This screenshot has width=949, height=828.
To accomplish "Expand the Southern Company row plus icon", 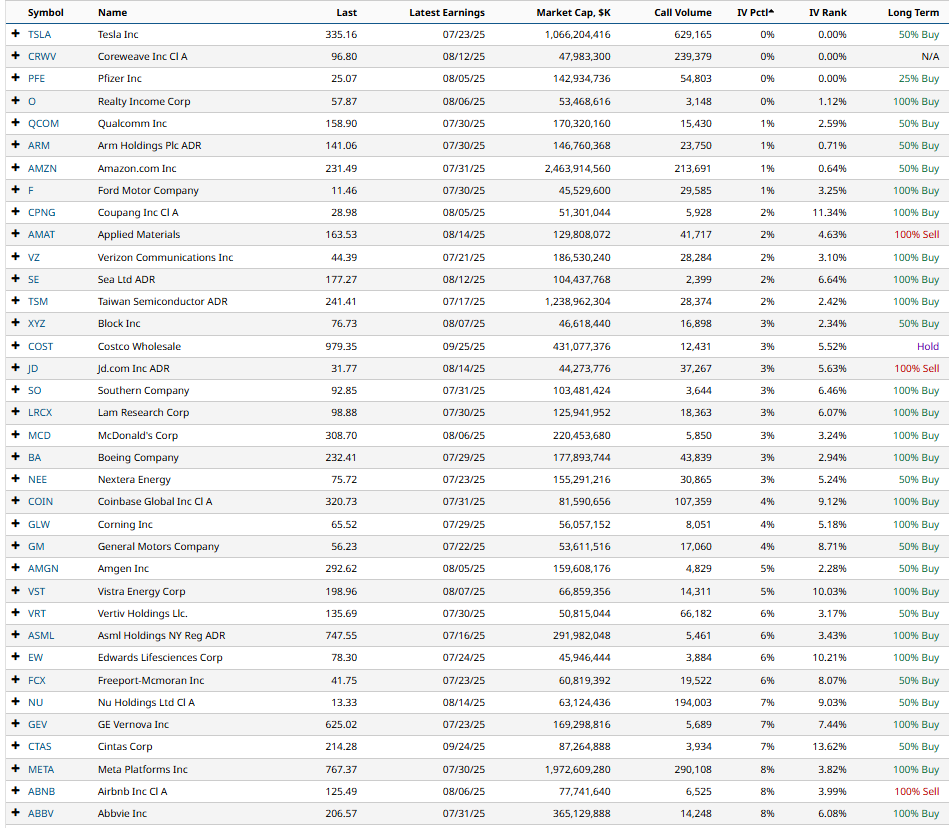I will click(16, 390).
